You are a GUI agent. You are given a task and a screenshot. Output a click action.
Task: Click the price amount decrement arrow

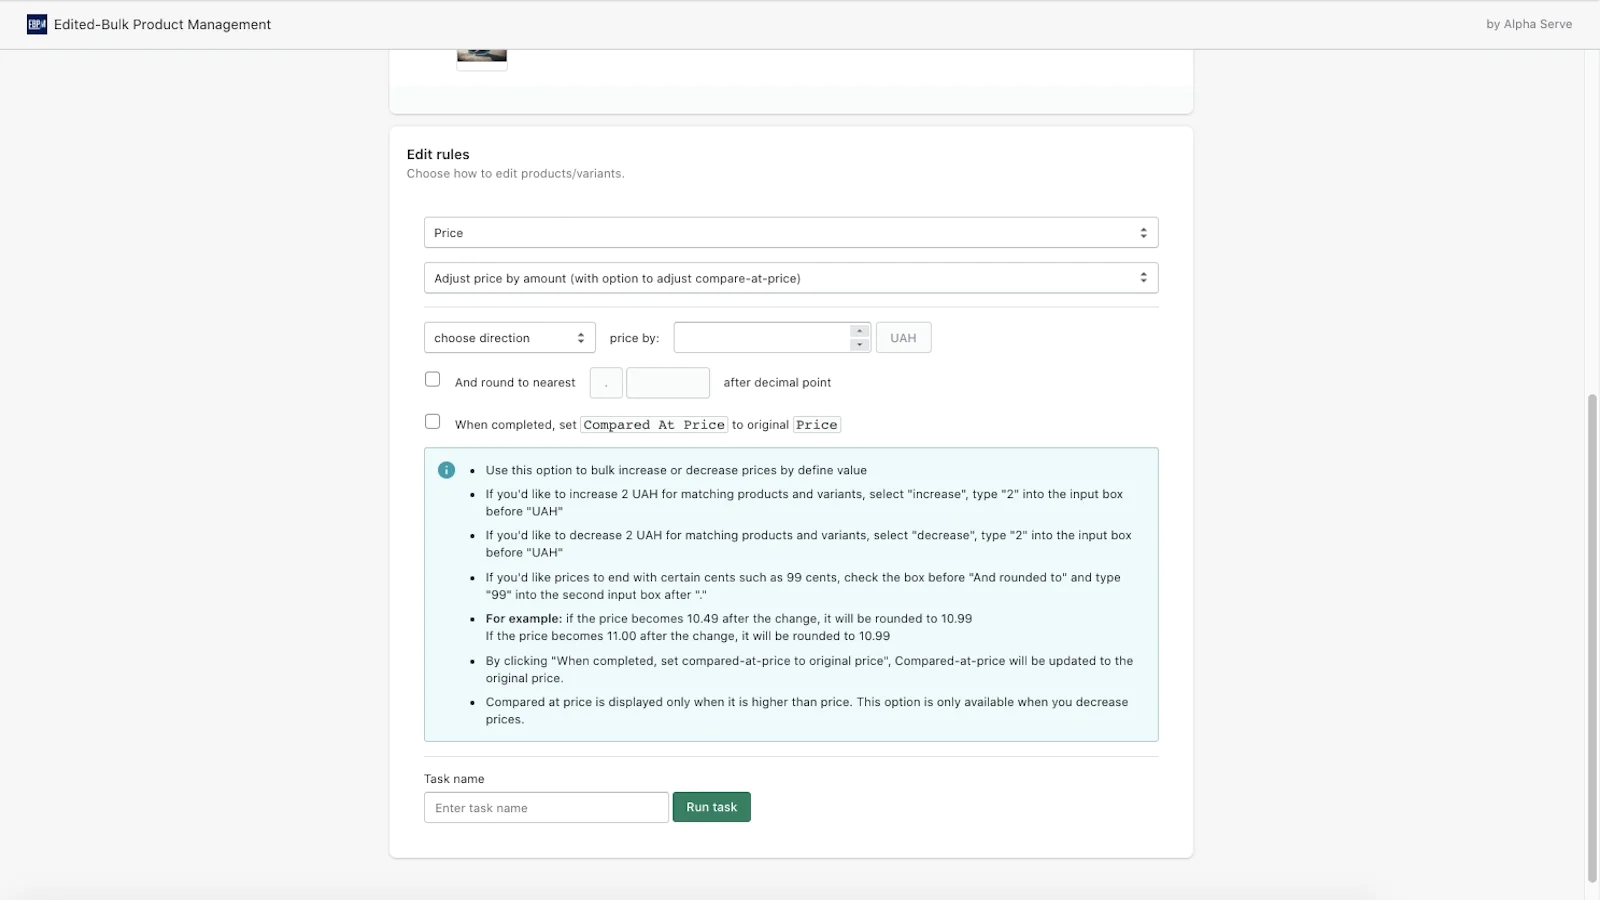click(859, 345)
